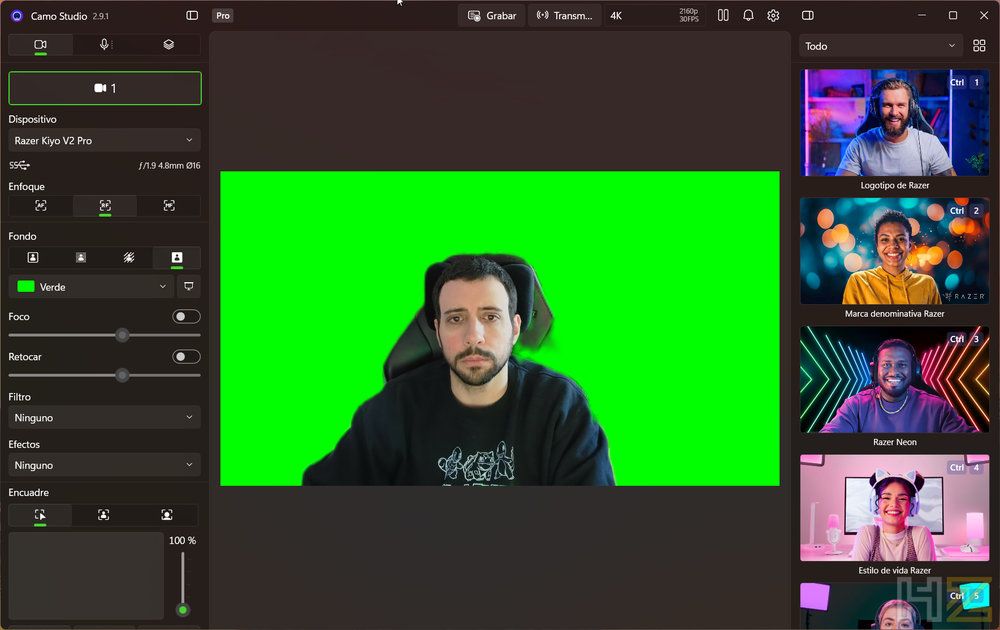Select the first Enfoque focus mode icon
Screen dimensions: 1000x630
pyautogui.click(x=41, y=205)
